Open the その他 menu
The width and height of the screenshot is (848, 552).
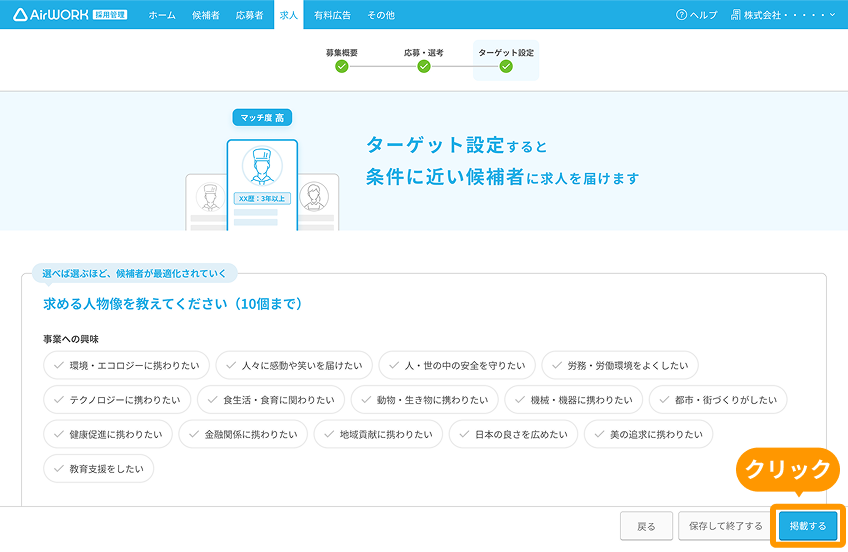tap(381, 15)
